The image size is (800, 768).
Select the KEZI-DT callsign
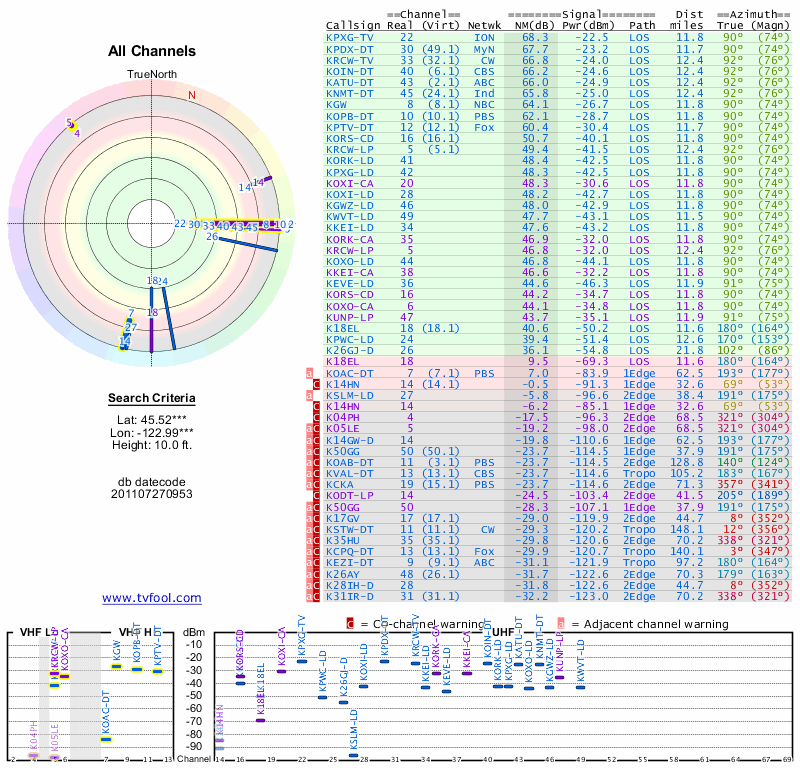[x=350, y=562]
